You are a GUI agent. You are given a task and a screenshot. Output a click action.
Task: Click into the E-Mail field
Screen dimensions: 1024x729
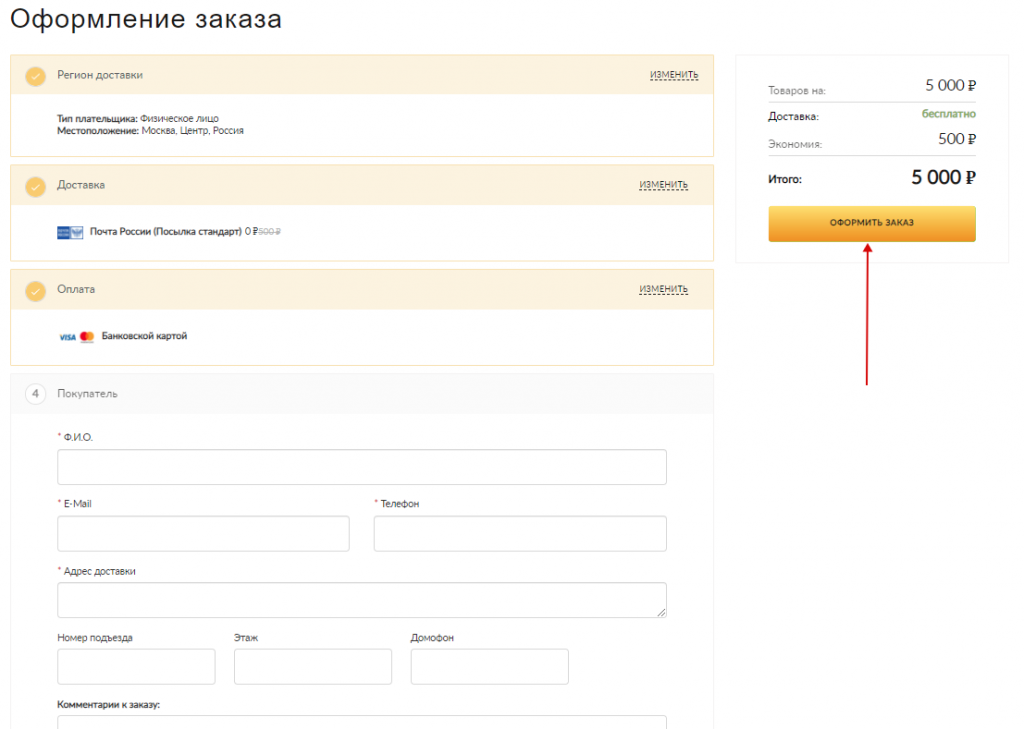click(203, 533)
